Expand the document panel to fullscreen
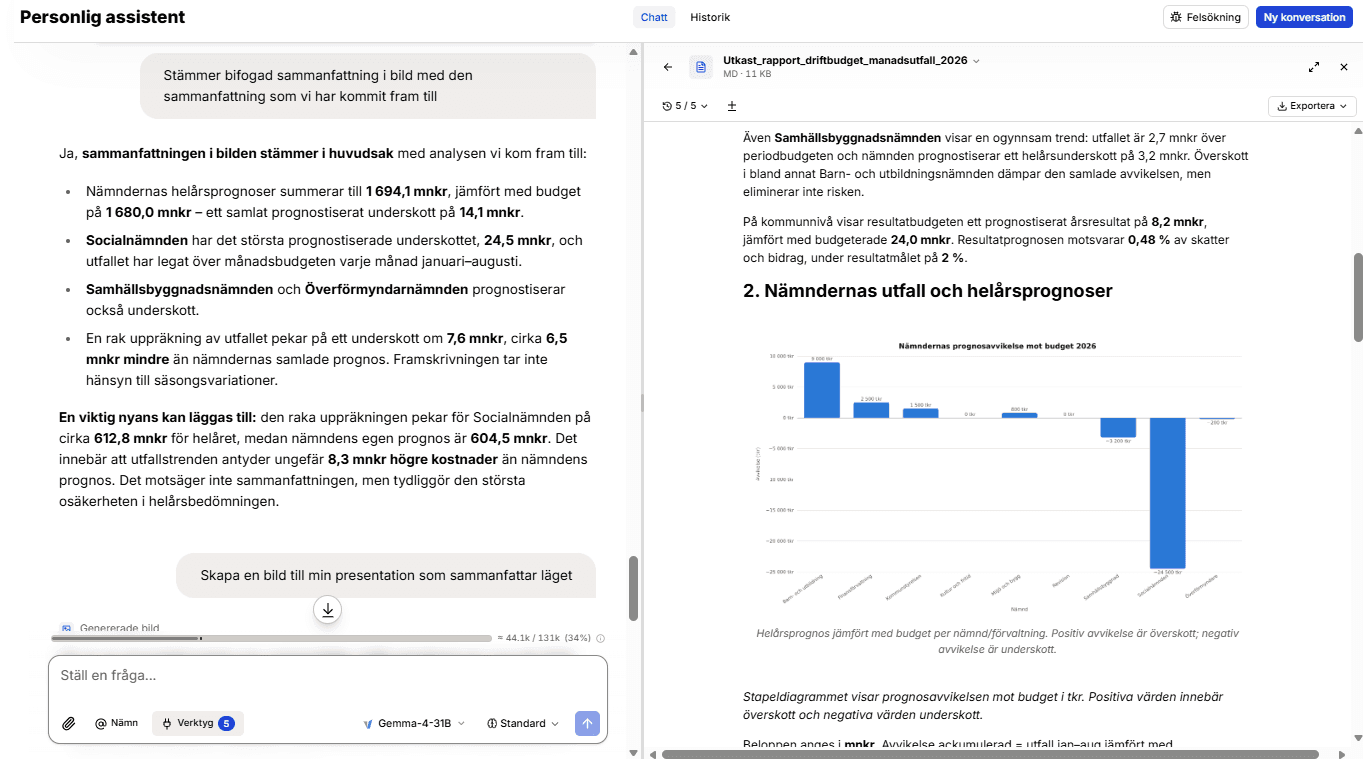The height and width of the screenshot is (759, 1363). [1313, 67]
